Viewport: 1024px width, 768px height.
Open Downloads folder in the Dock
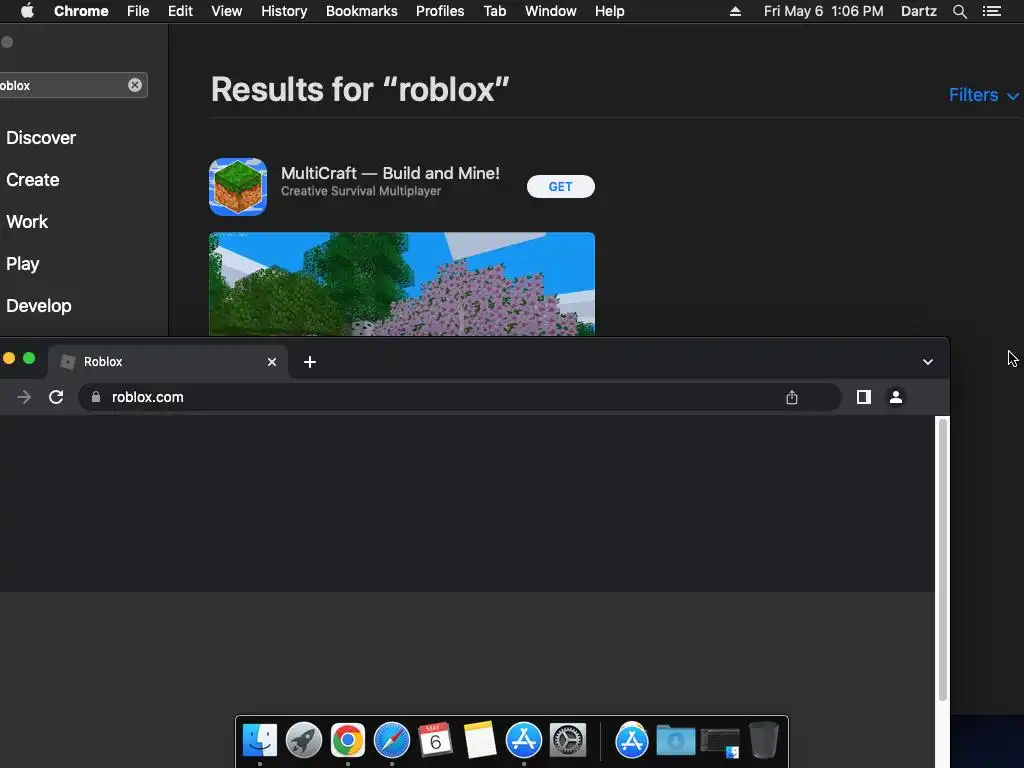(675, 741)
